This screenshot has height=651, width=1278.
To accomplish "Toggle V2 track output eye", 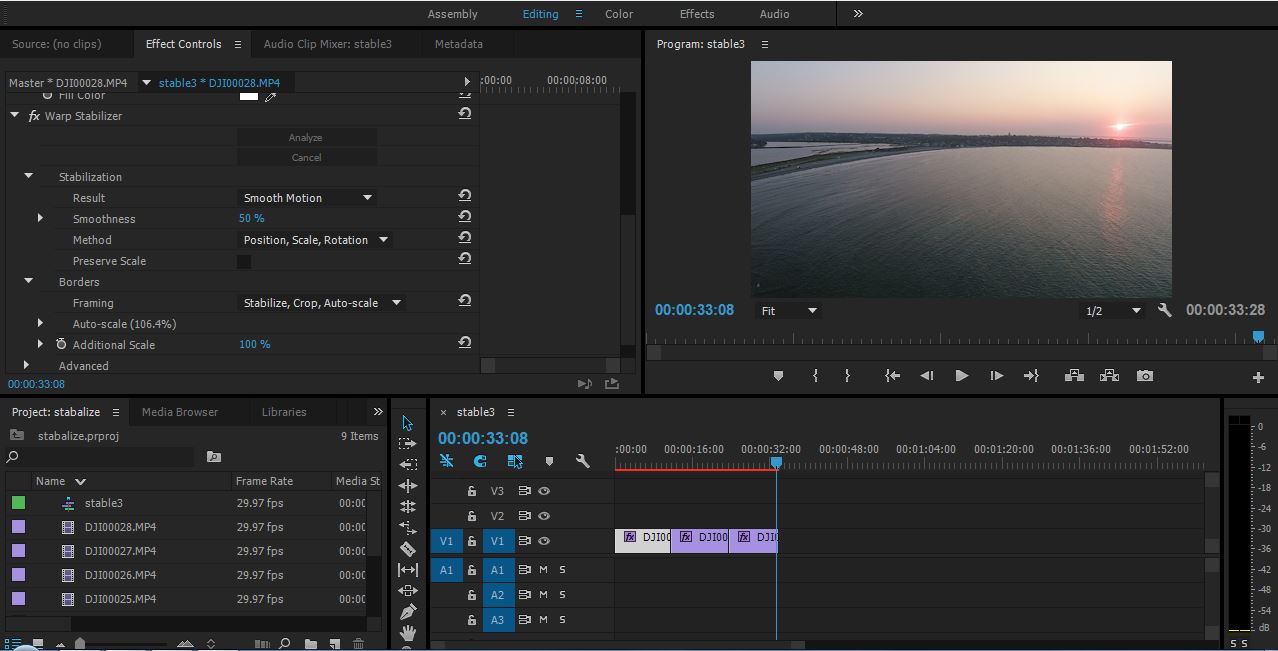I will pyautogui.click(x=544, y=516).
